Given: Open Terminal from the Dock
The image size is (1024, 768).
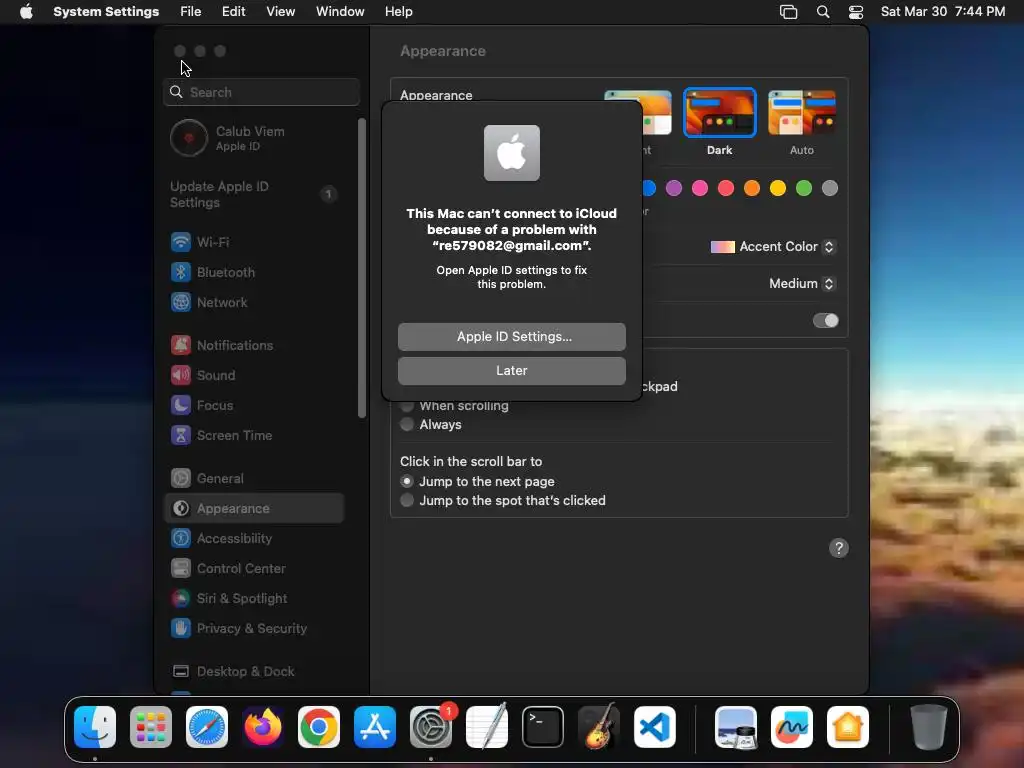Looking at the screenshot, I should 543,727.
